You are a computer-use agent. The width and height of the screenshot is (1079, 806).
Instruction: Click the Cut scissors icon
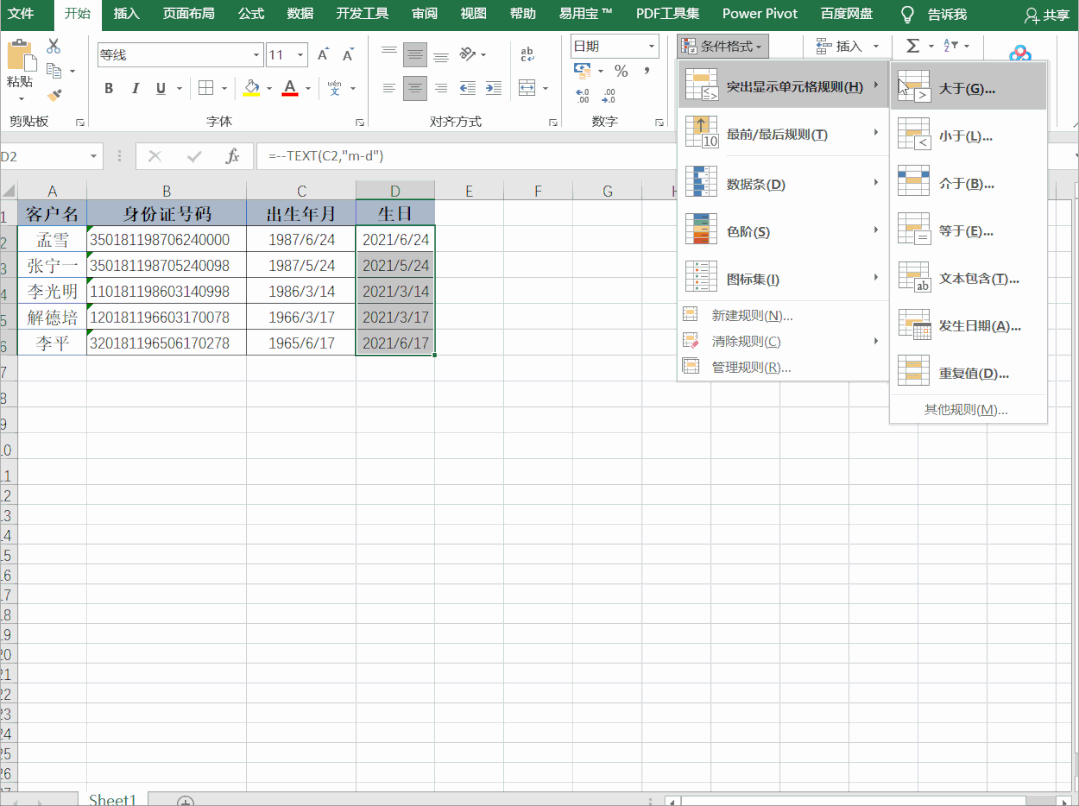pos(54,46)
